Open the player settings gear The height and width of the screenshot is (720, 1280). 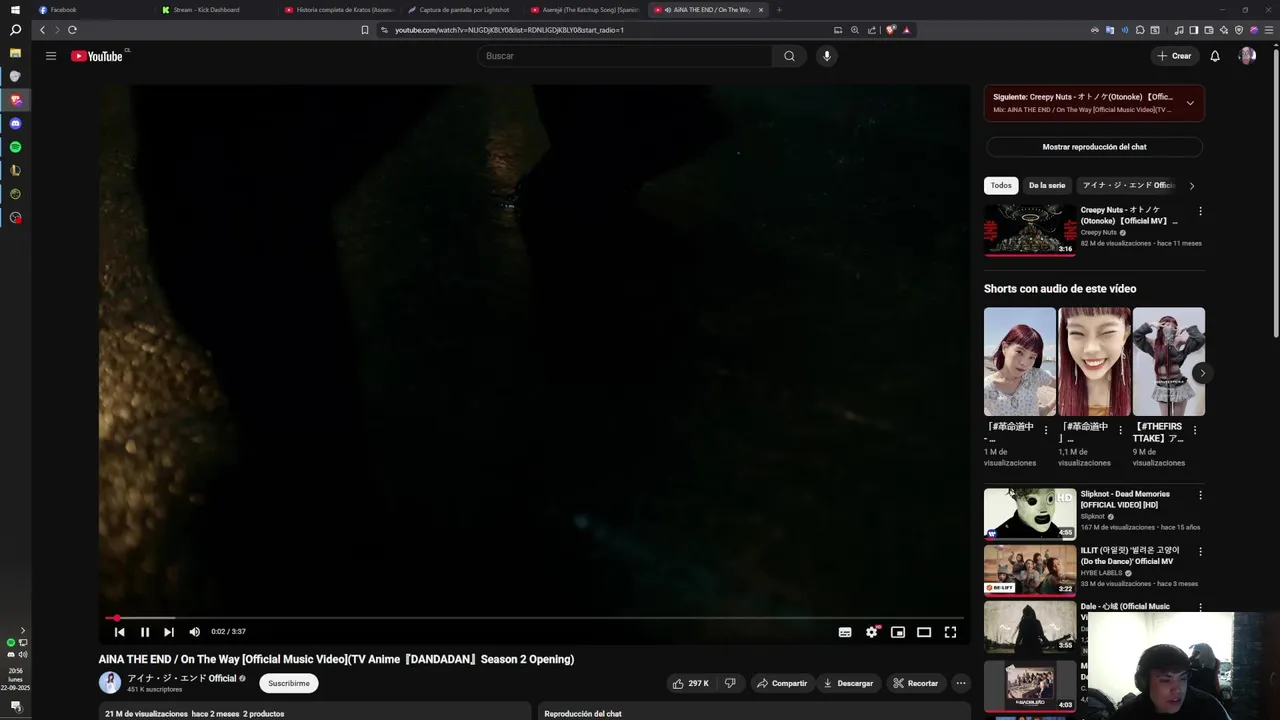[872, 632]
